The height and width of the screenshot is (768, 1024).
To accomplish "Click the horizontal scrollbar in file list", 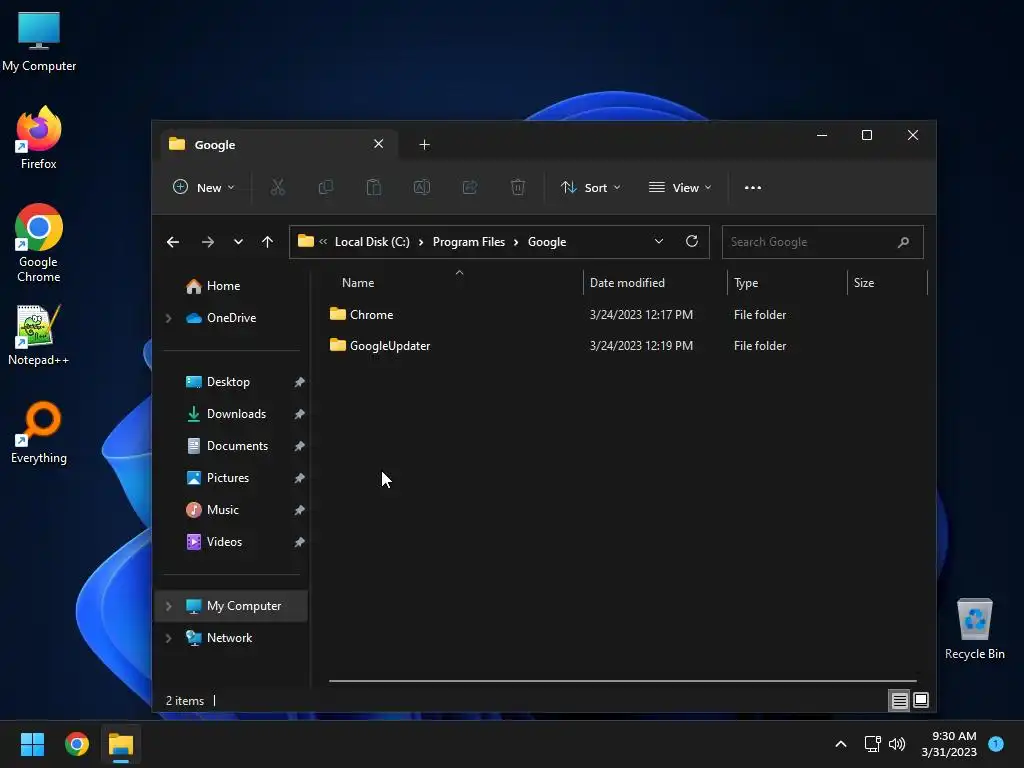I will [622, 680].
